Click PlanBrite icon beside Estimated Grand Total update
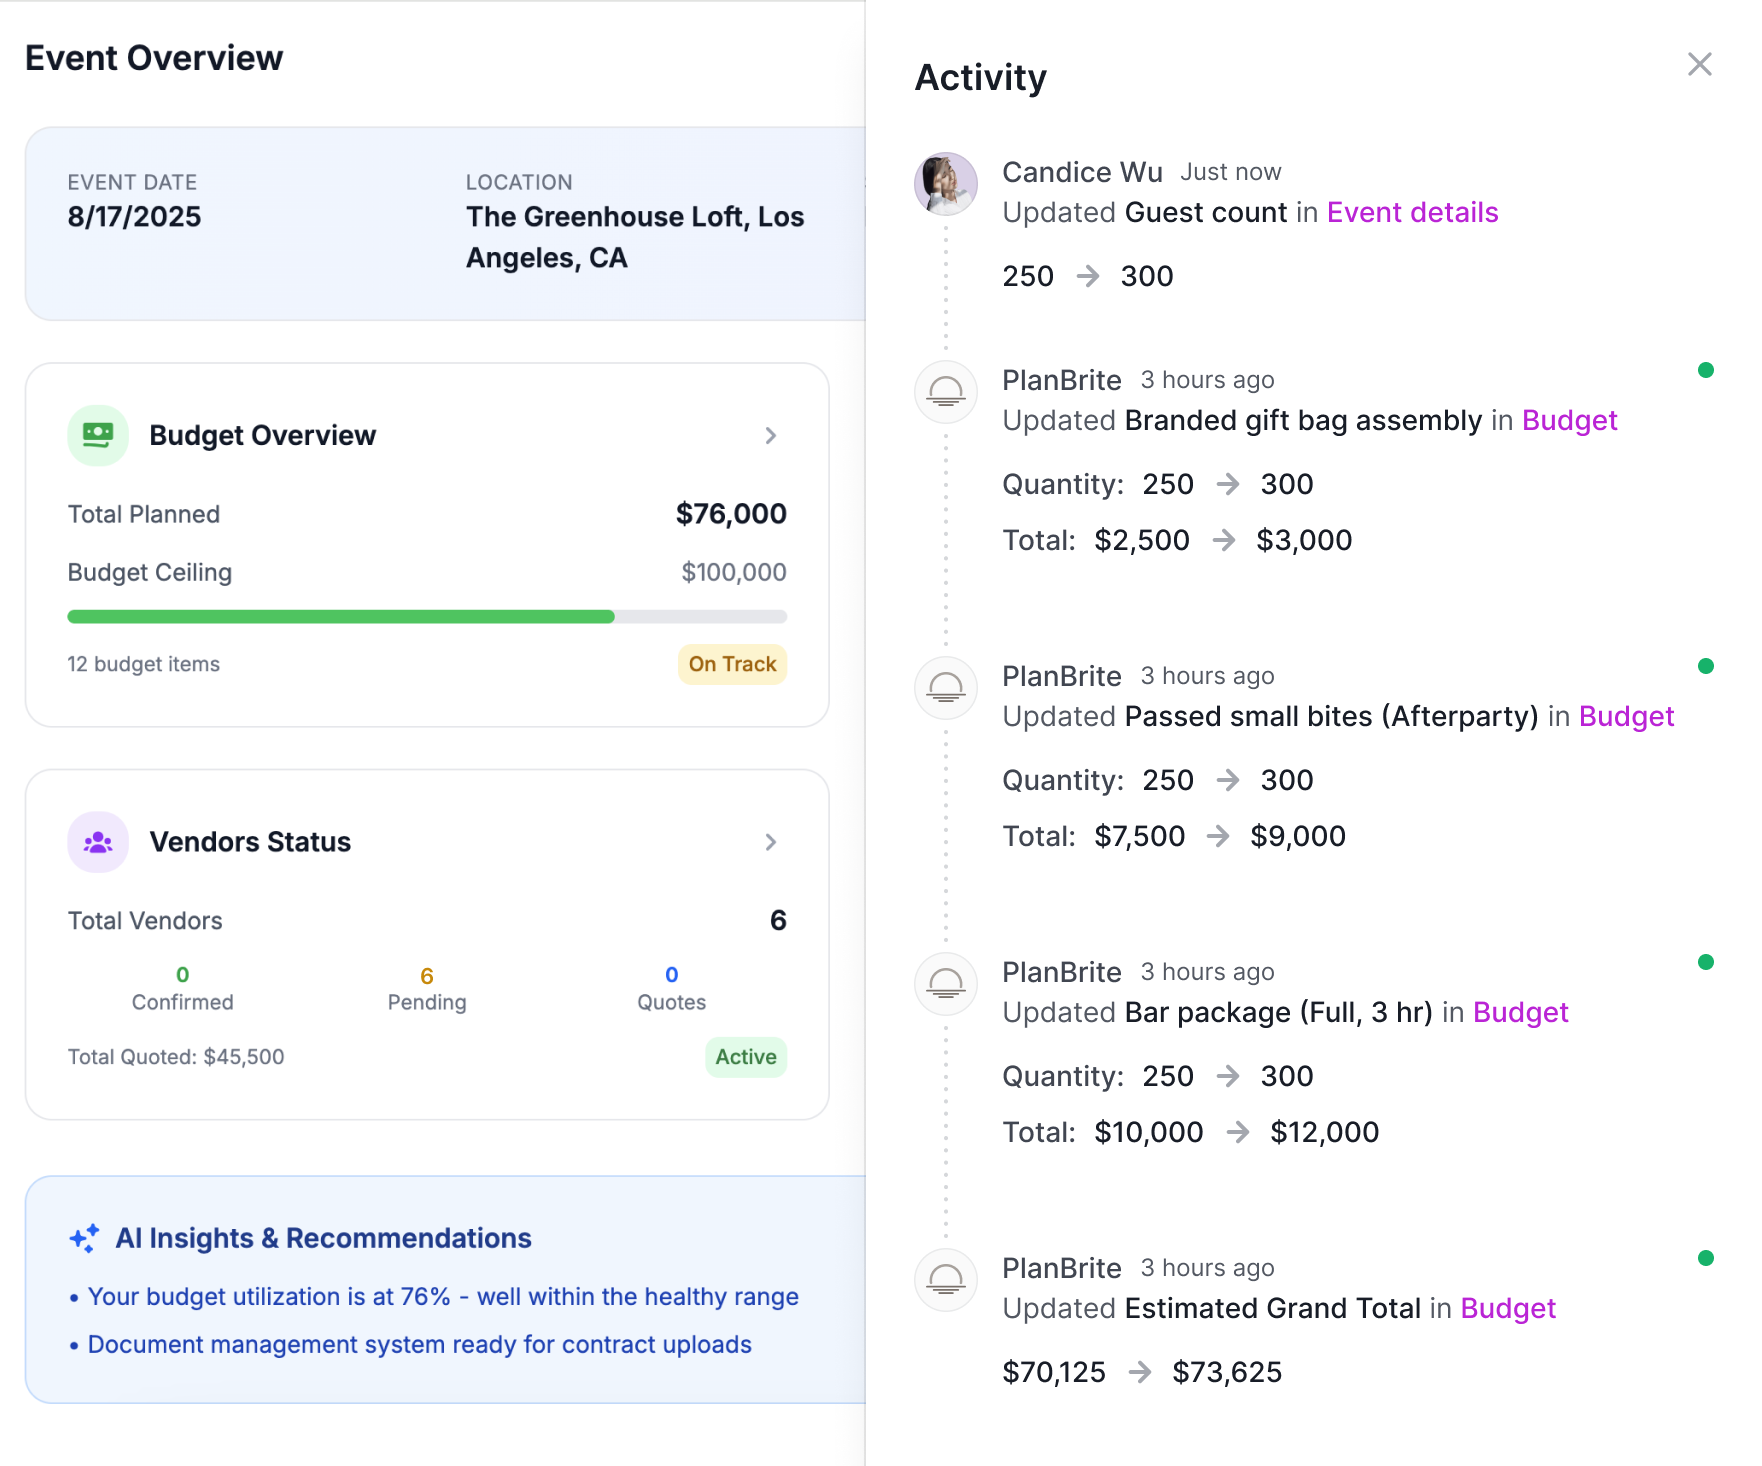The width and height of the screenshot is (1762, 1466). (x=945, y=1279)
